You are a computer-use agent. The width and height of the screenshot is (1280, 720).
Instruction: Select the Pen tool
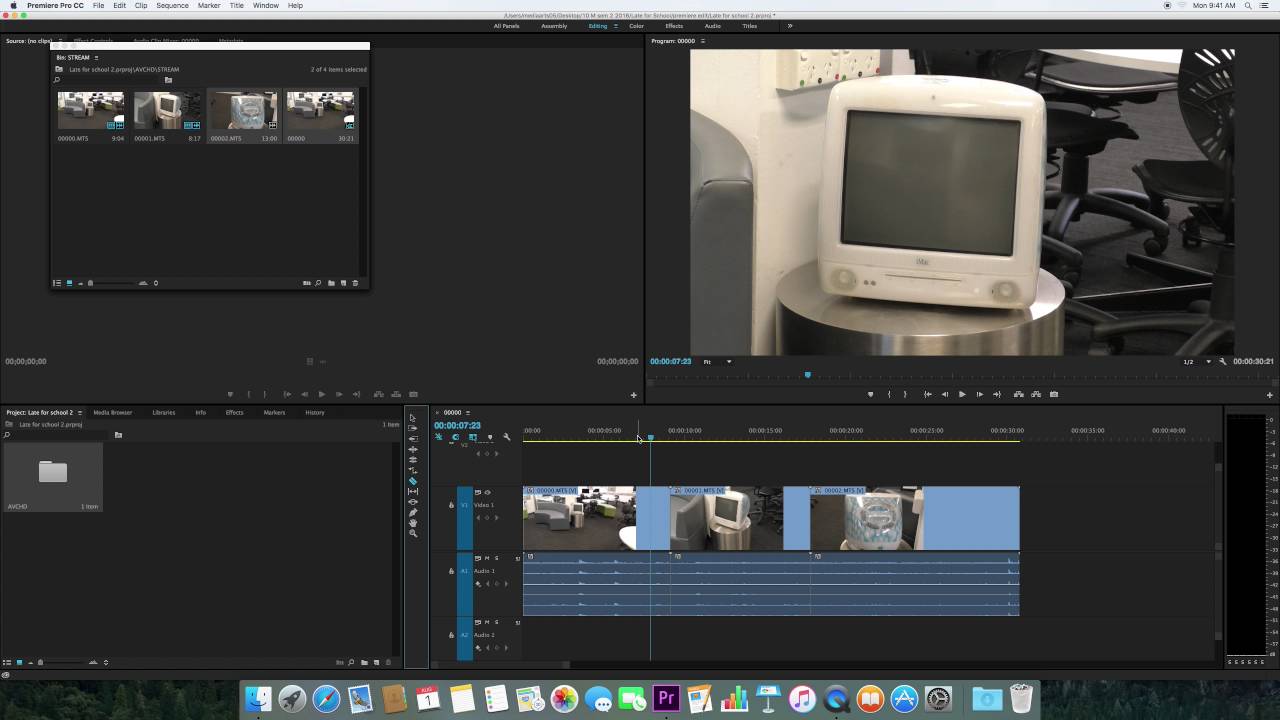point(413,512)
